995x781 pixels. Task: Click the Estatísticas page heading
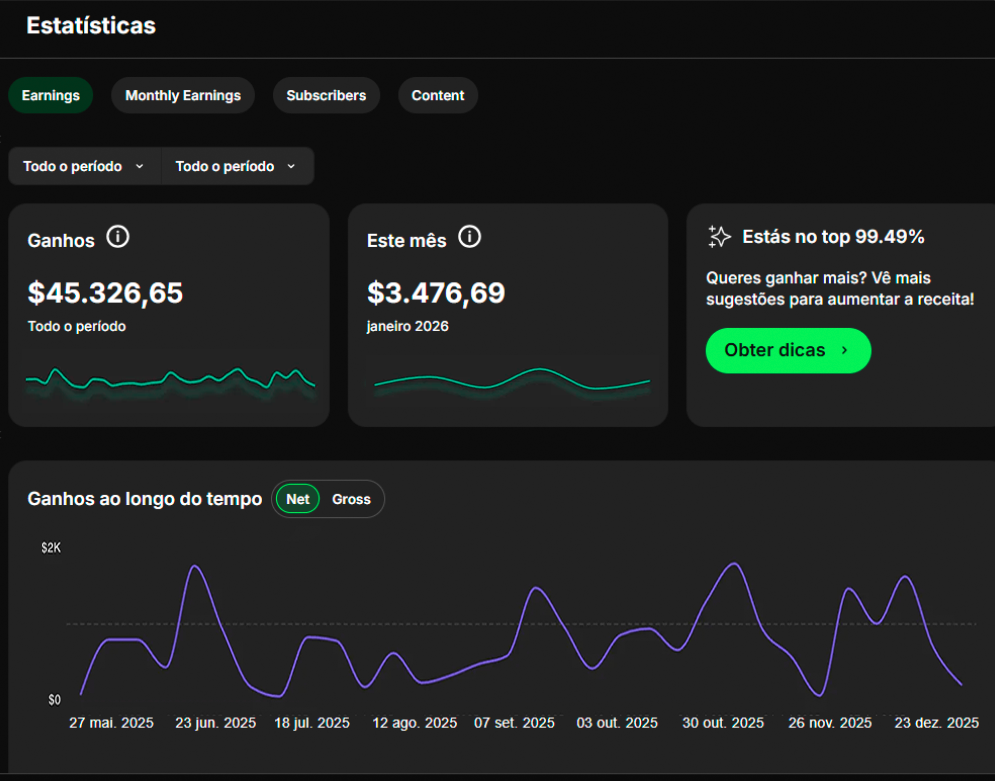(x=91, y=26)
